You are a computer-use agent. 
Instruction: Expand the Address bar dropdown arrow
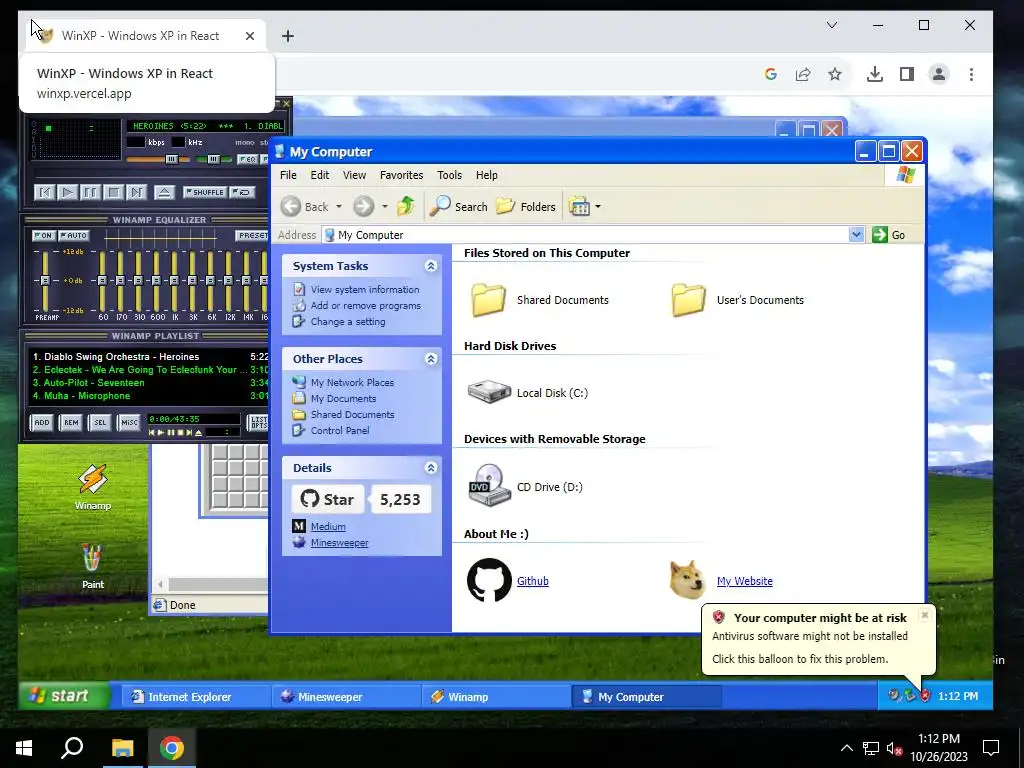[x=856, y=234]
